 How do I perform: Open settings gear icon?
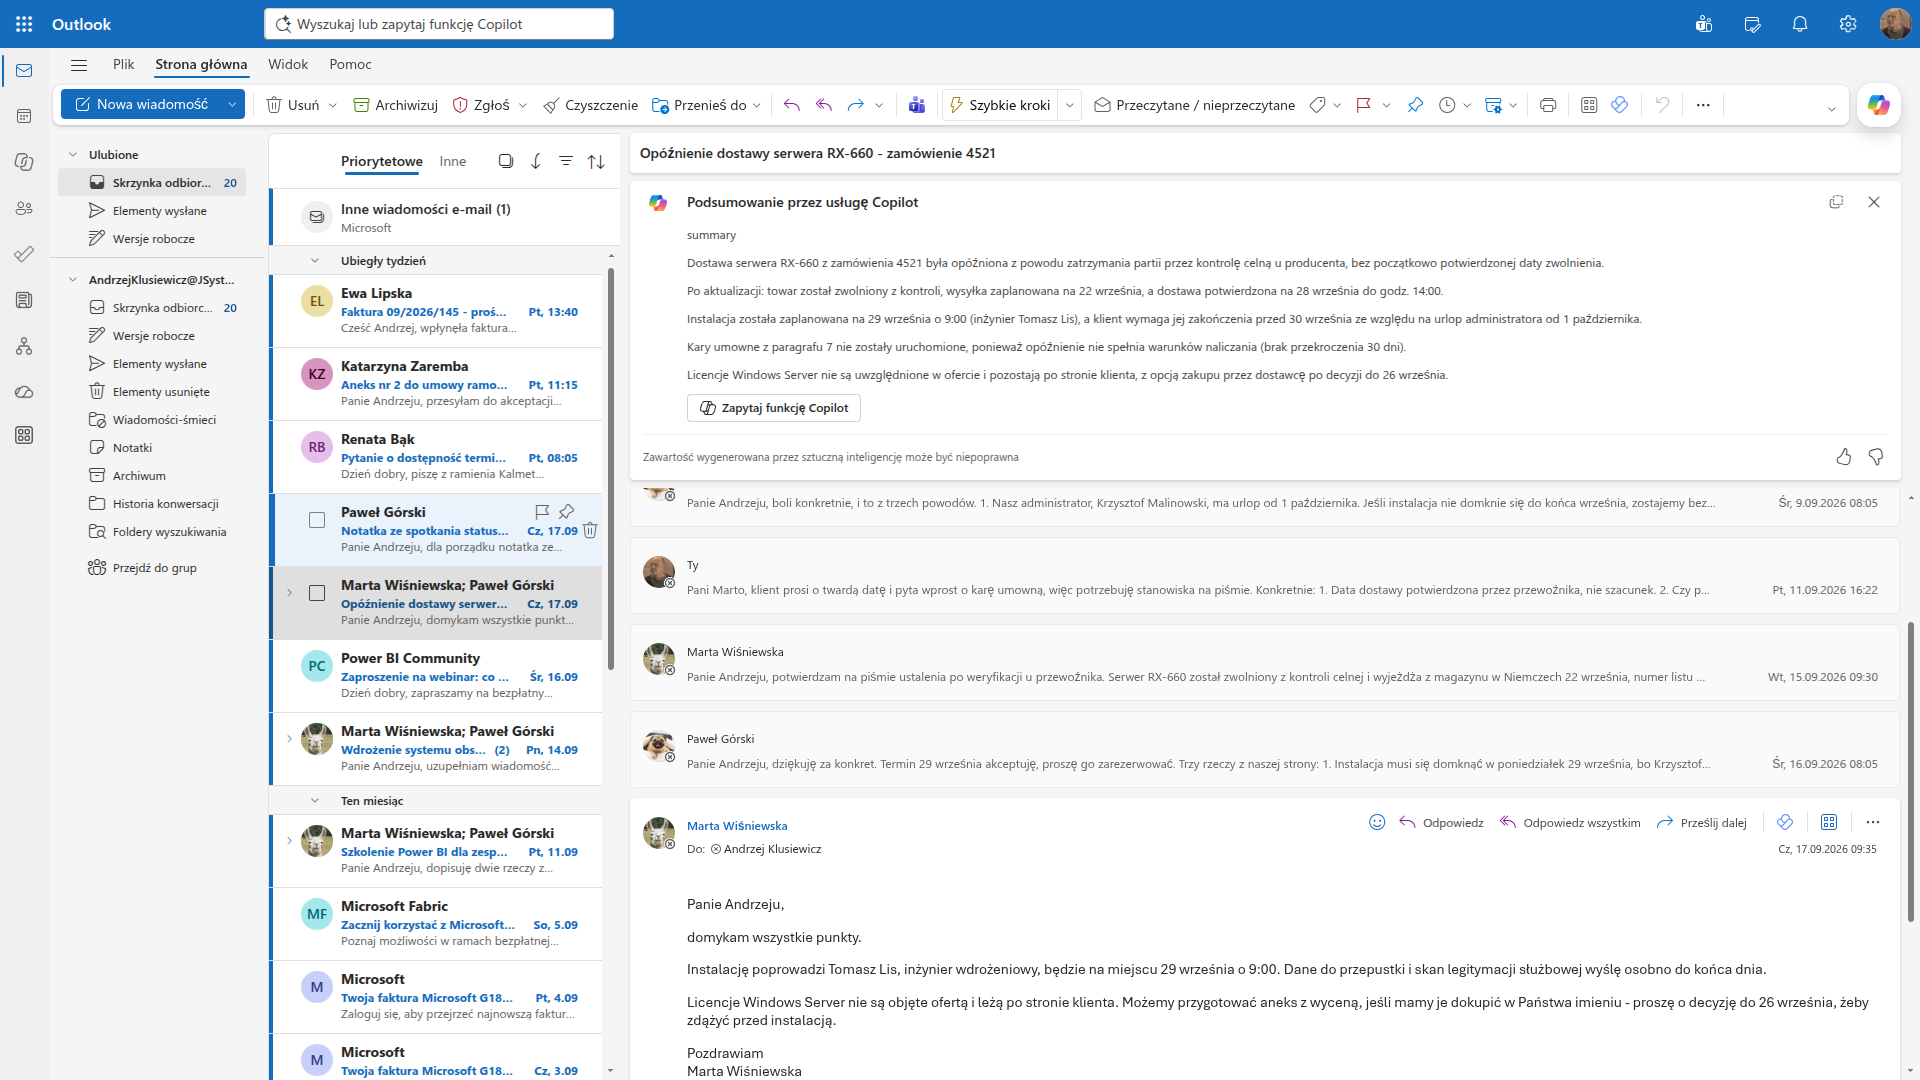click(1848, 24)
